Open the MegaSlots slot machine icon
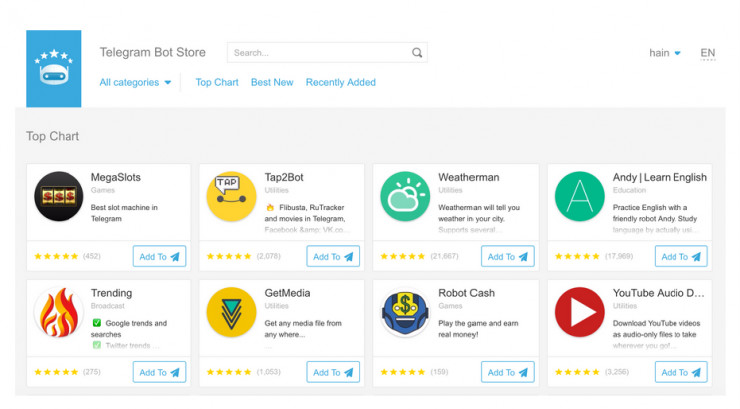This screenshot has width=740, height=409. tap(59, 197)
